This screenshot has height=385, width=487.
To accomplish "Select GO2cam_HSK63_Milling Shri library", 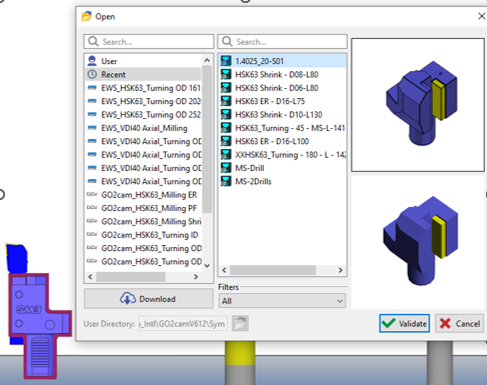I will (144, 221).
